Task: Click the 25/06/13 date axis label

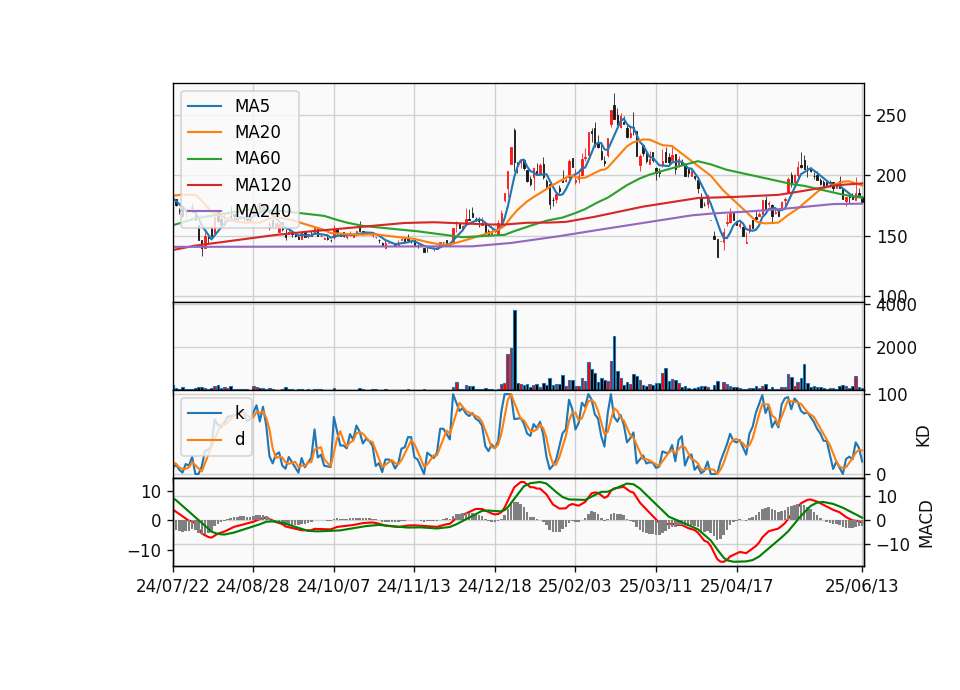Action: [861, 586]
